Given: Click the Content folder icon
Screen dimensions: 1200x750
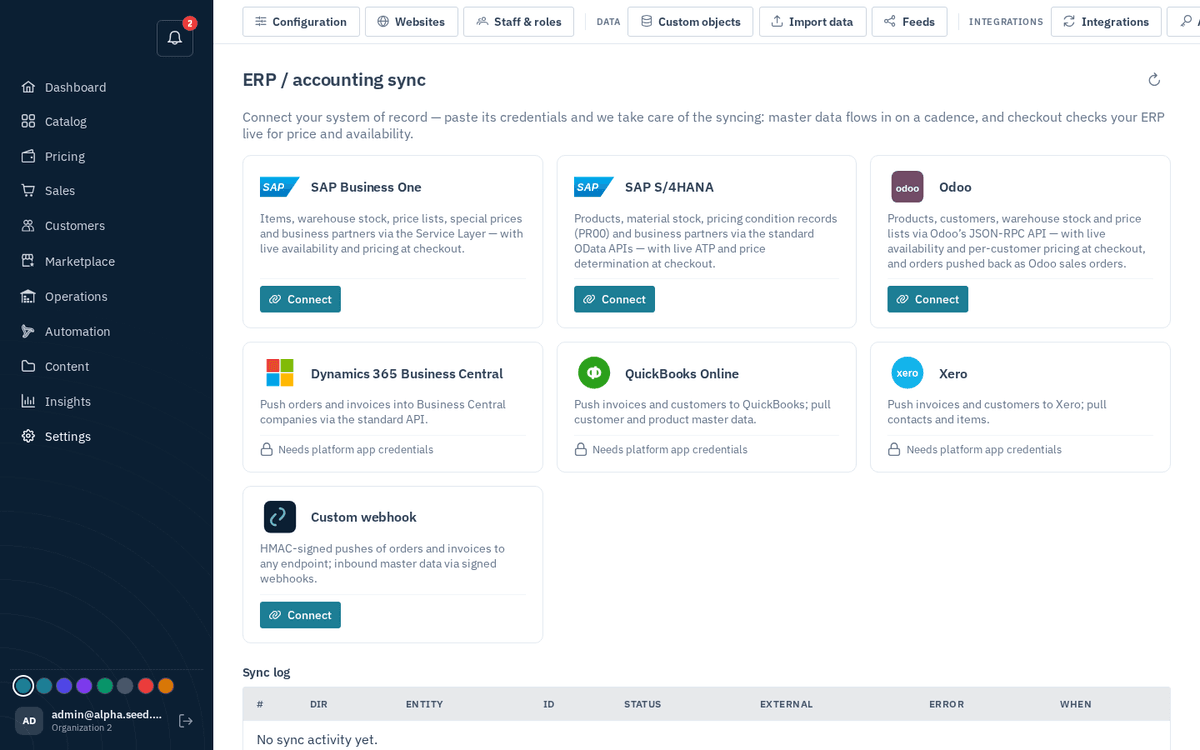Looking at the screenshot, I should 28,366.
